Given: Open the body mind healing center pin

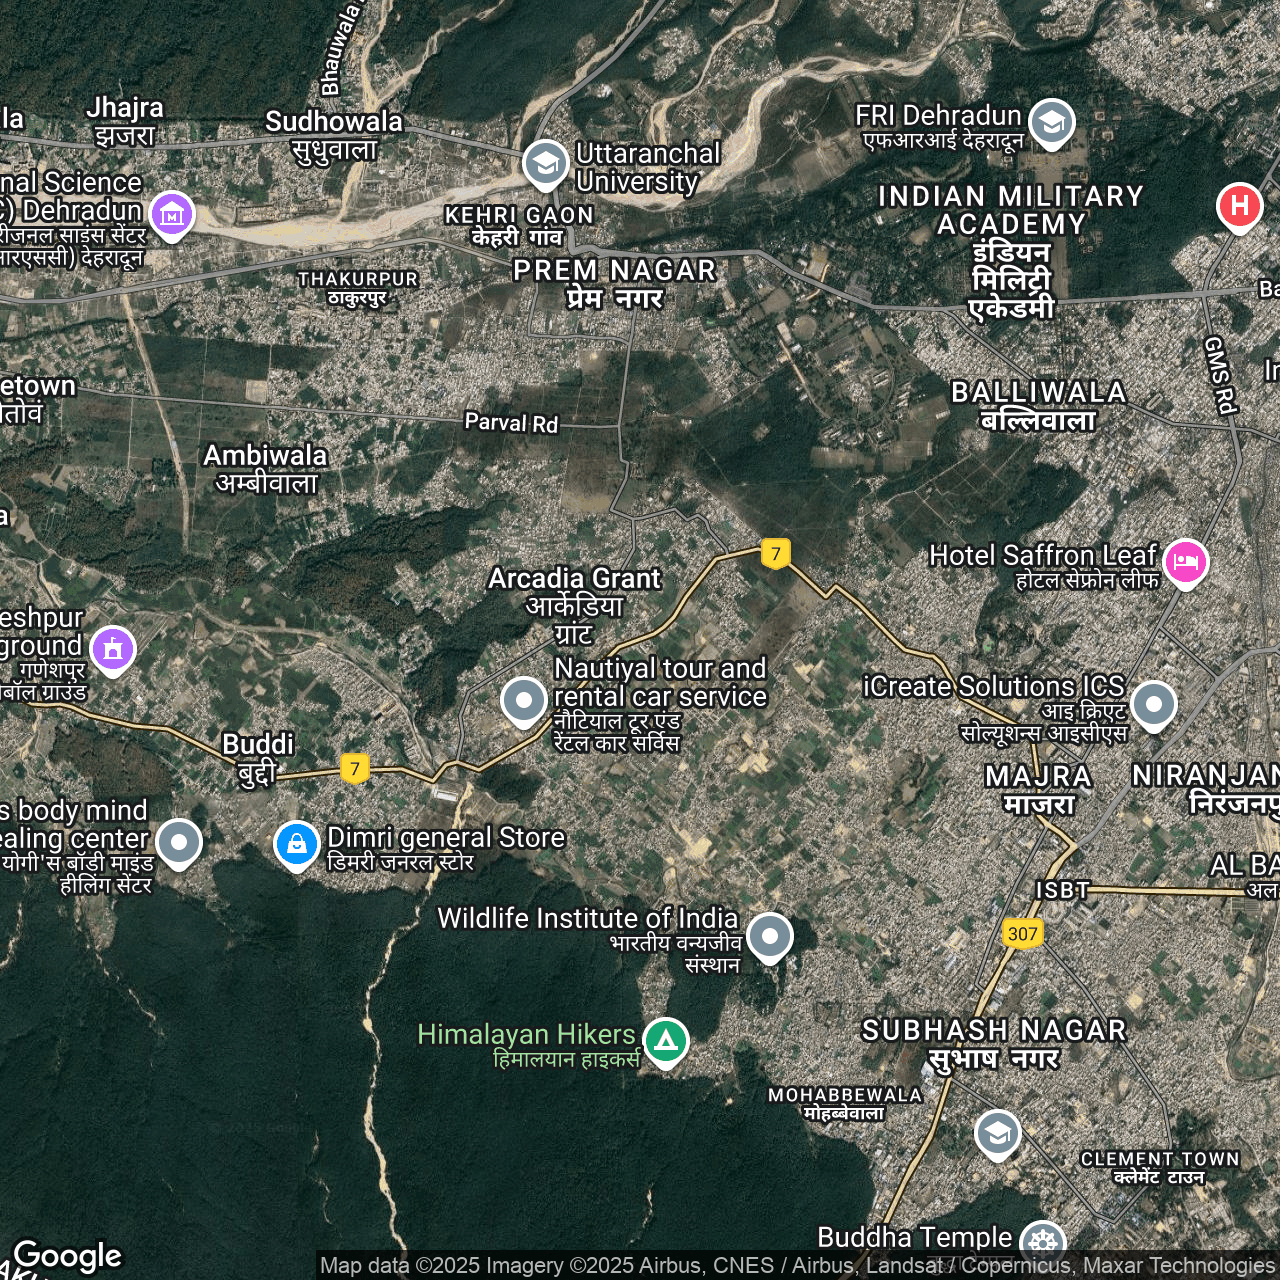Looking at the screenshot, I should pyautogui.click(x=179, y=842).
